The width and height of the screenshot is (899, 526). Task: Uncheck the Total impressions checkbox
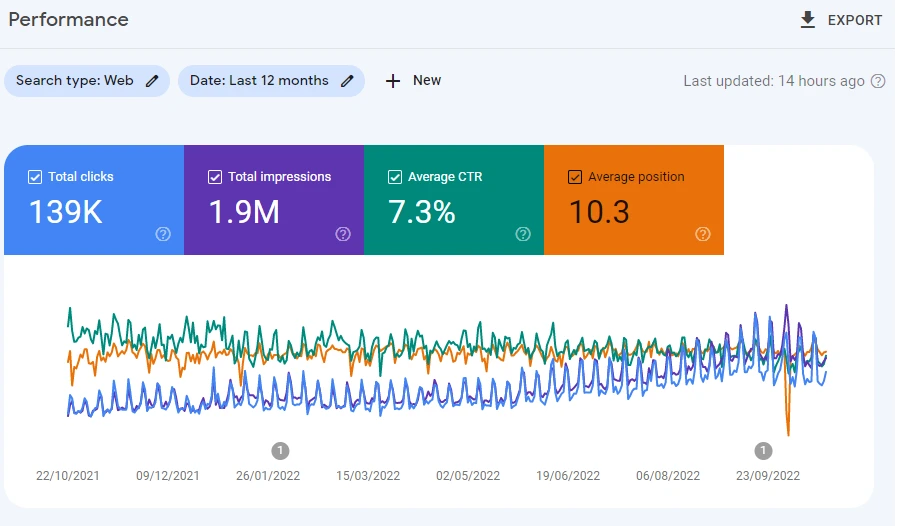[215, 177]
